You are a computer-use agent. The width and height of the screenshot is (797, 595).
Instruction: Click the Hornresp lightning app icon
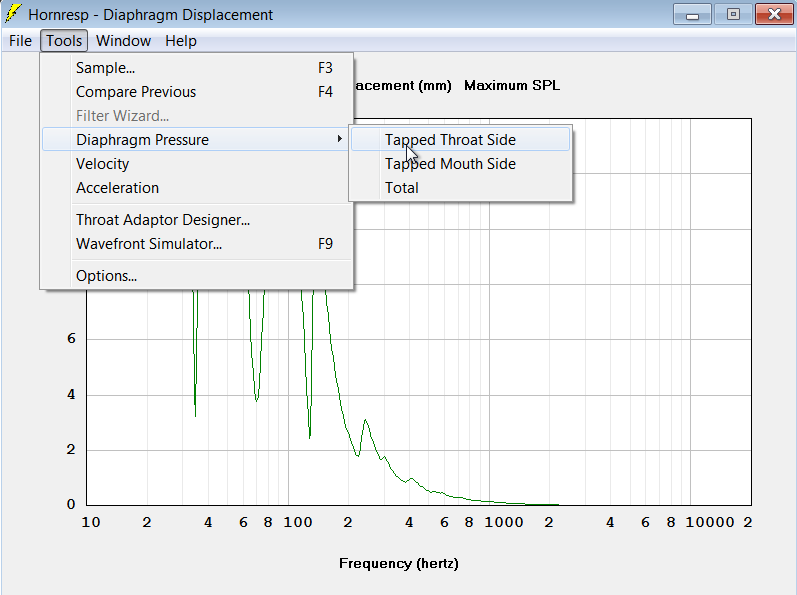click(x=13, y=14)
